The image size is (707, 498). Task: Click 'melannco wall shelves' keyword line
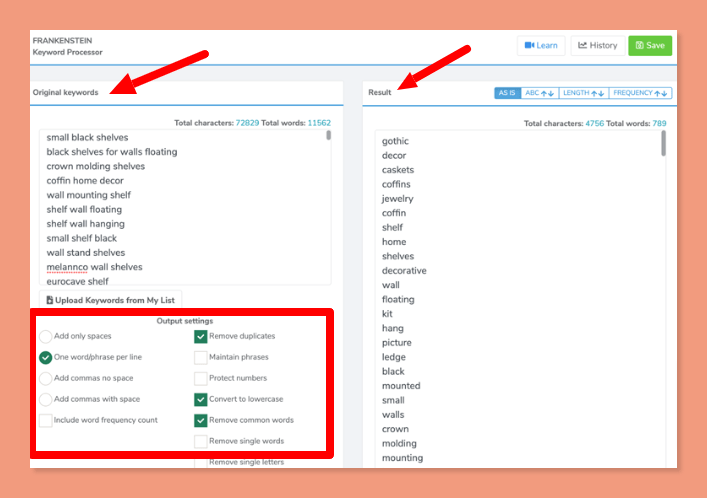pos(94,267)
